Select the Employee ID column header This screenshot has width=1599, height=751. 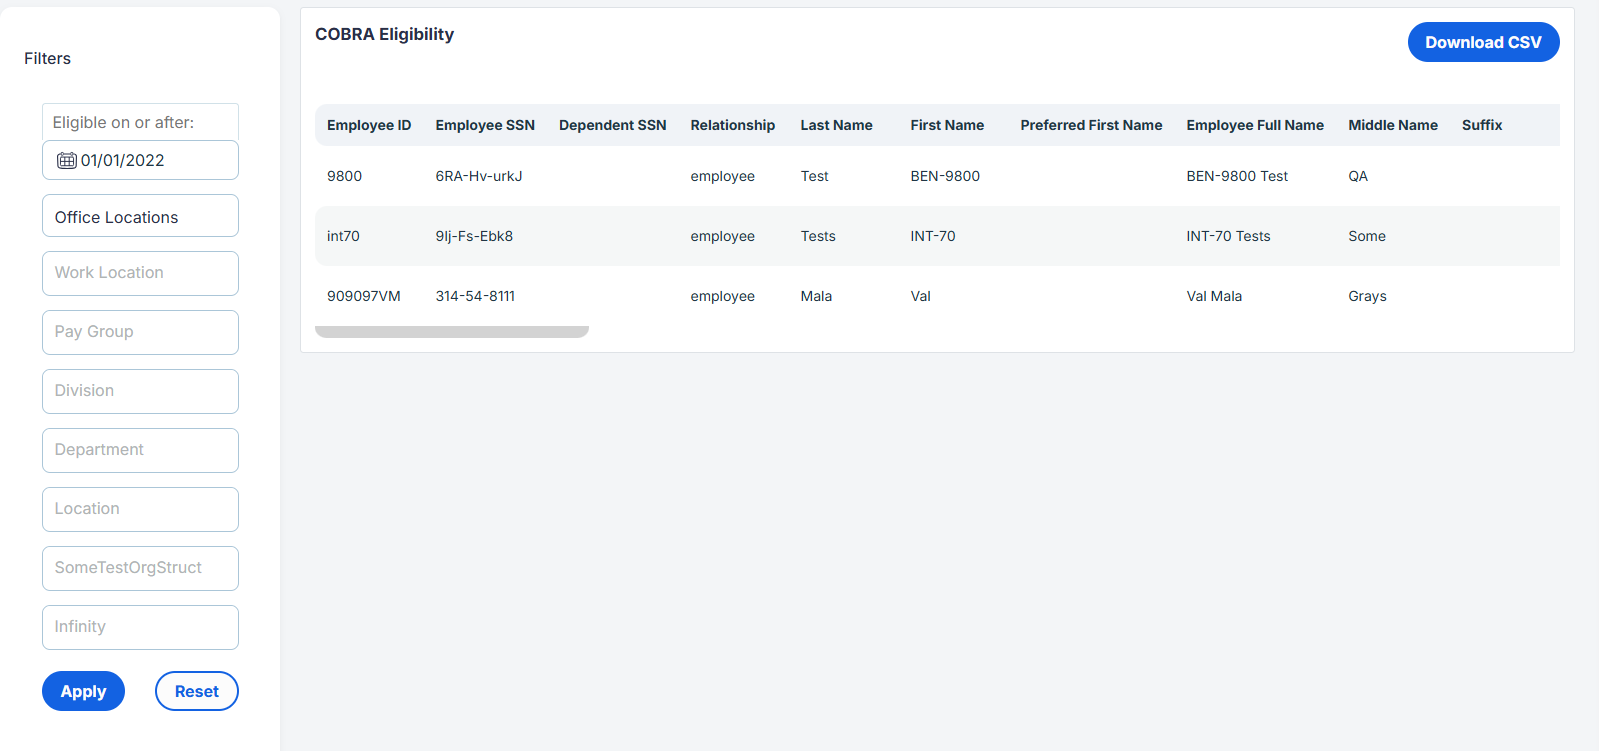pyautogui.click(x=369, y=125)
